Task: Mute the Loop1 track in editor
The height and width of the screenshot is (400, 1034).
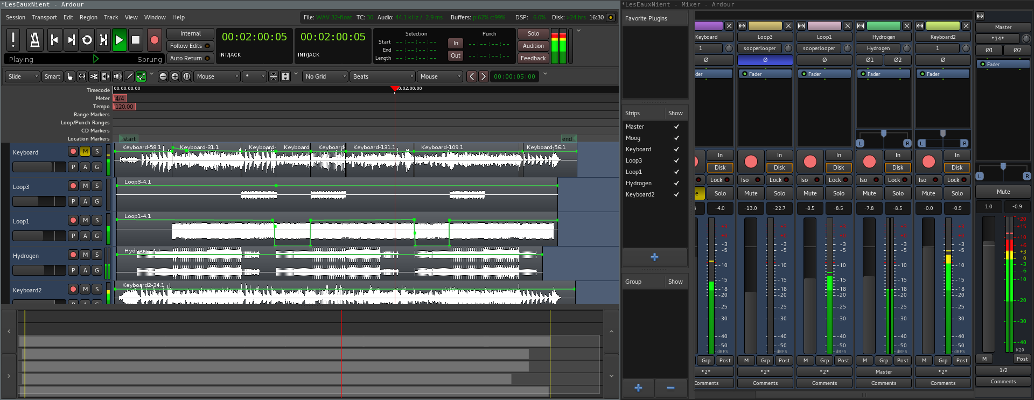Action: click(85, 220)
